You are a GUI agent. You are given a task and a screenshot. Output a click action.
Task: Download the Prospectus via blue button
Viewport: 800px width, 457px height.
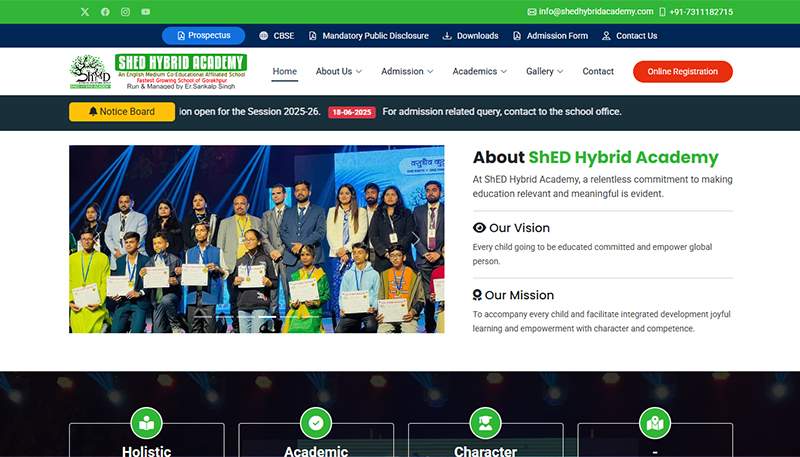point(203,35)
